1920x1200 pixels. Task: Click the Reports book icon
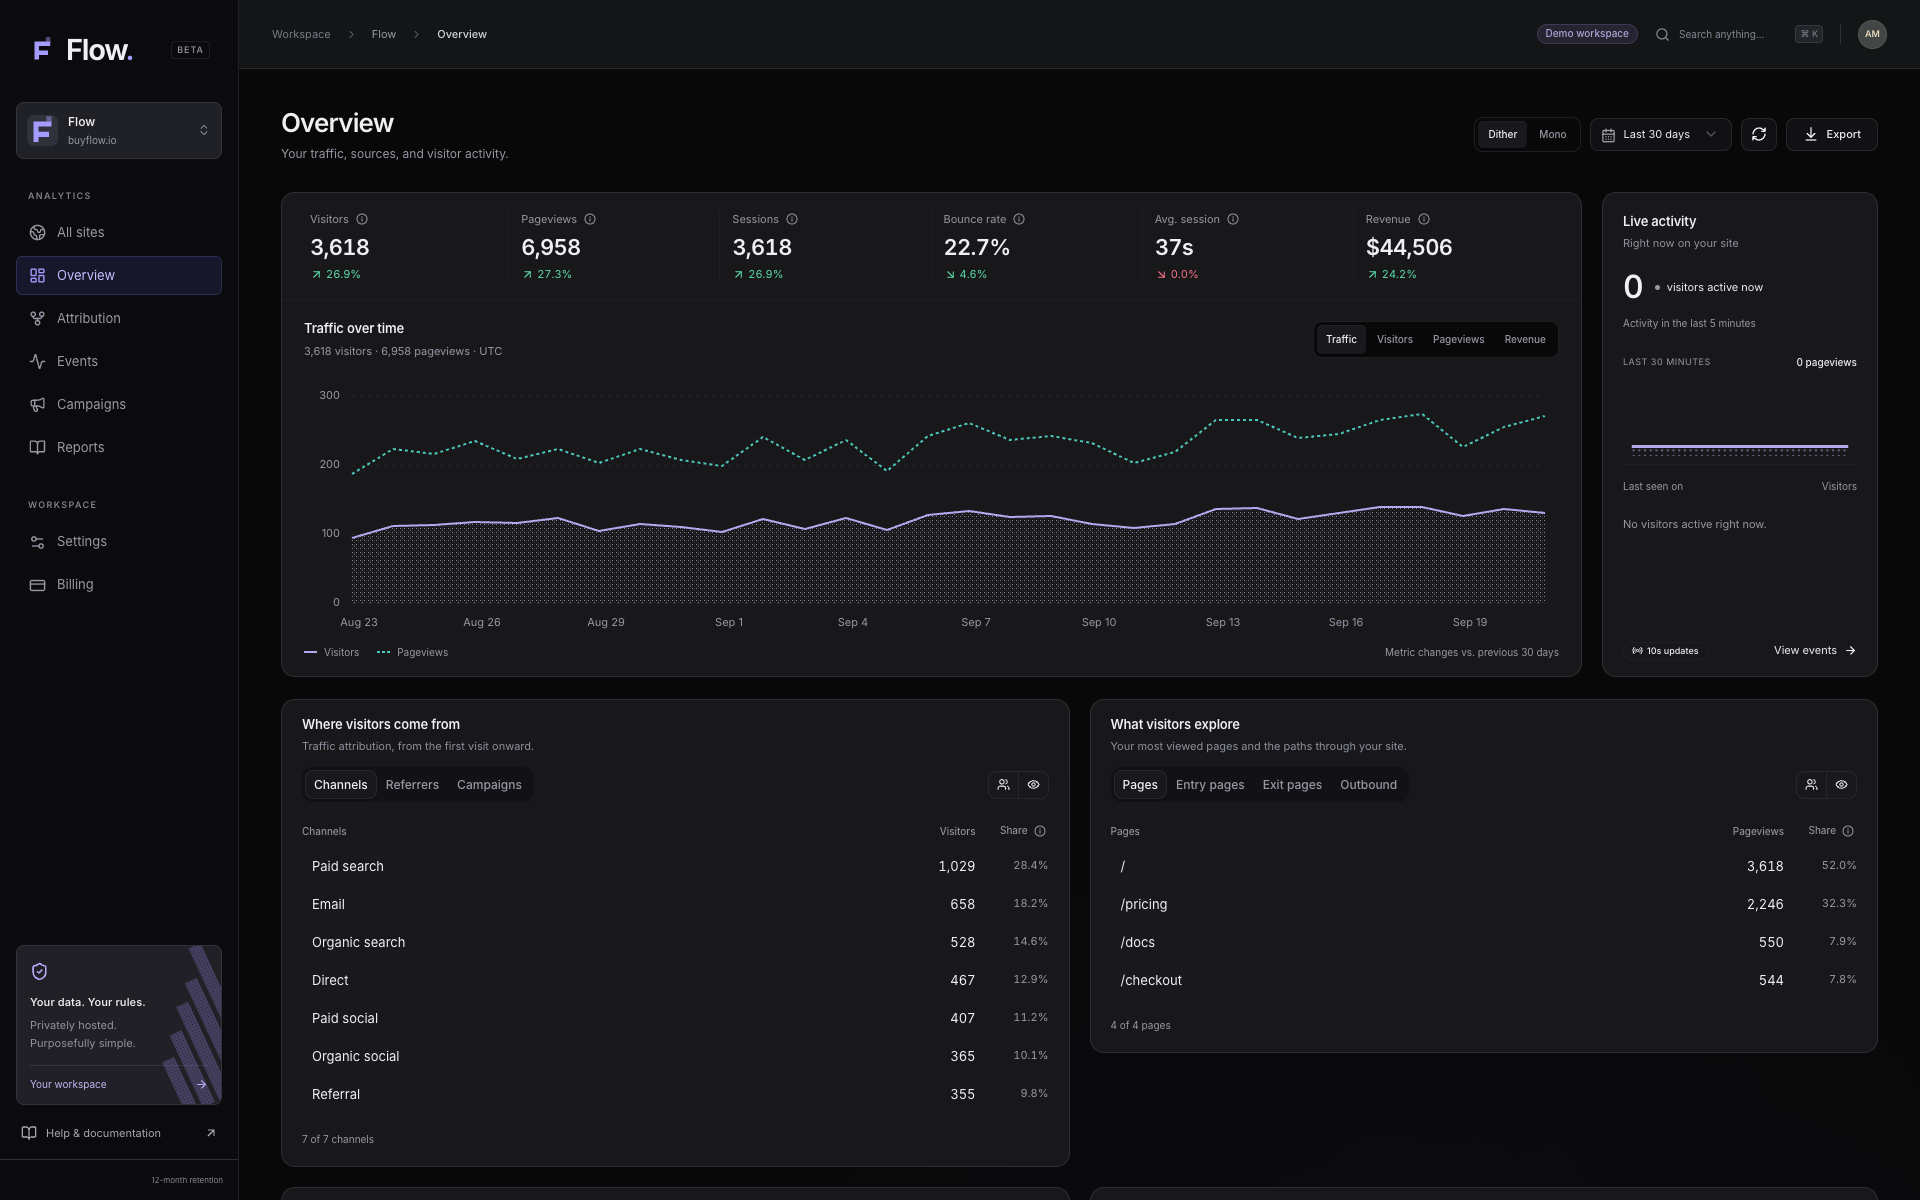(37, 447)
